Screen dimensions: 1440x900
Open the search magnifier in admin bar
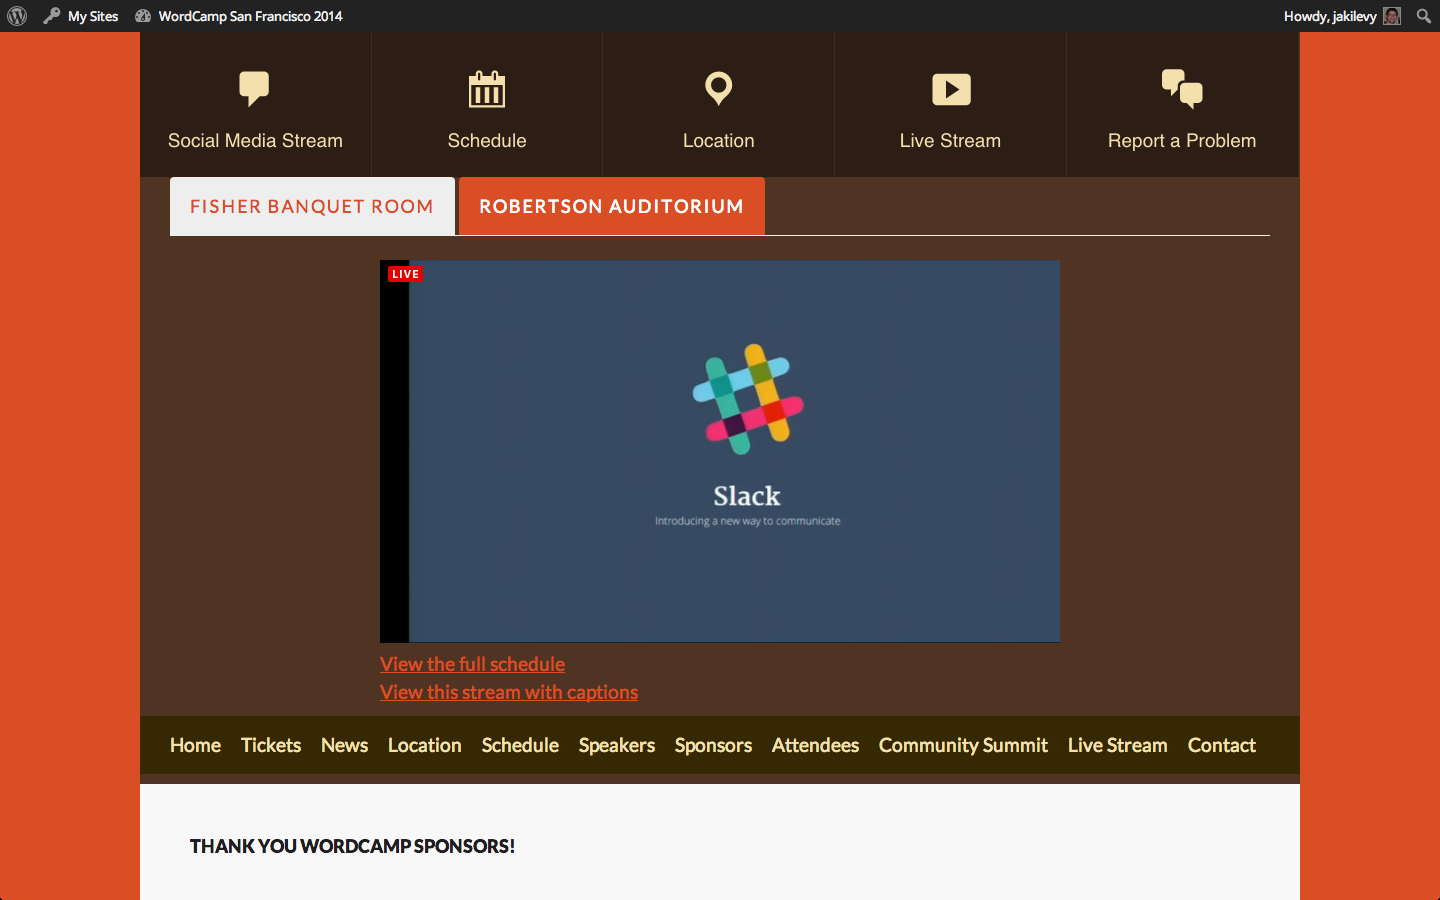click(x=1423, y=16)
